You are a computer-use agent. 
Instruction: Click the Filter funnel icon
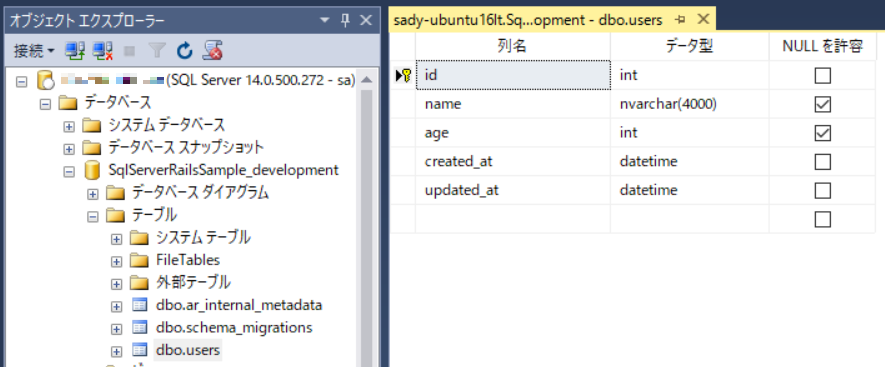157,51
